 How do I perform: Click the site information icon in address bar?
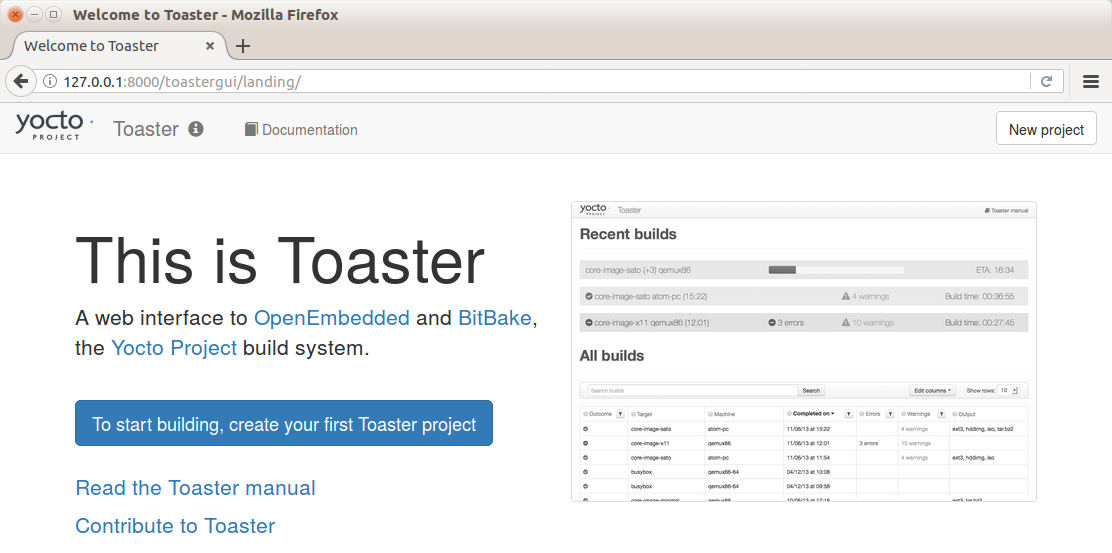point(50,82)
